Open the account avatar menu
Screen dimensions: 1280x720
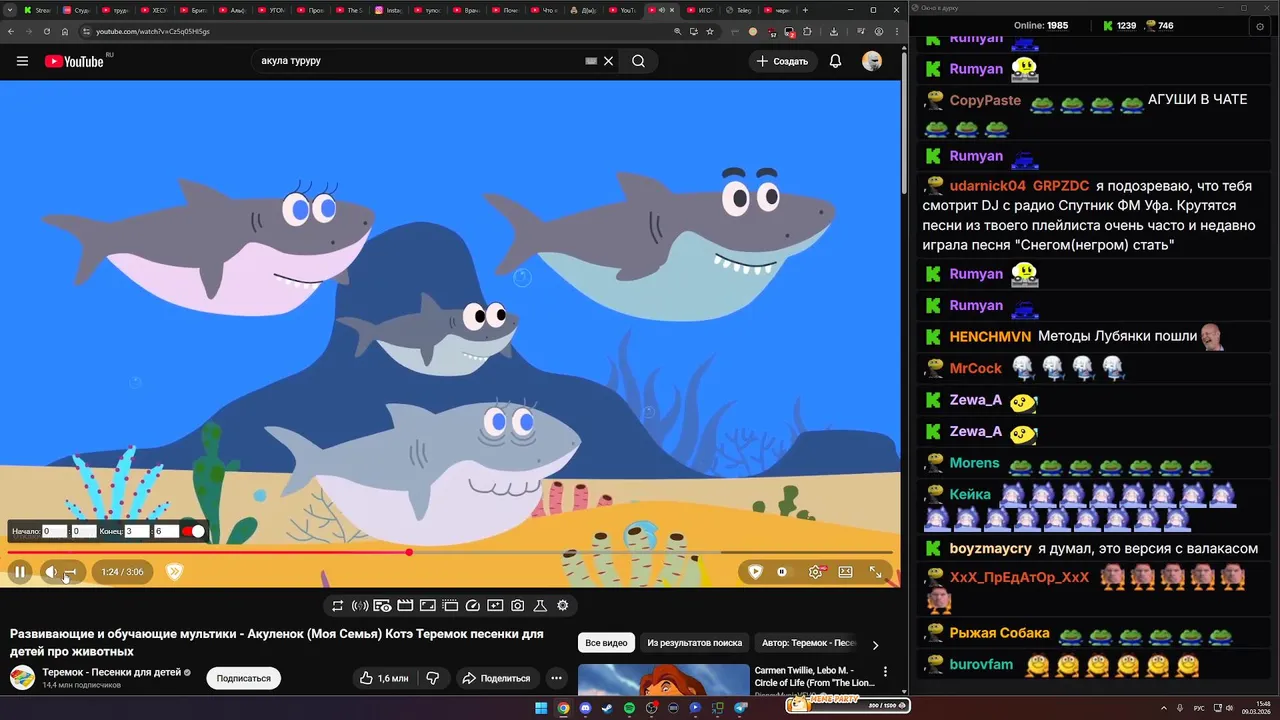[872, 61]
